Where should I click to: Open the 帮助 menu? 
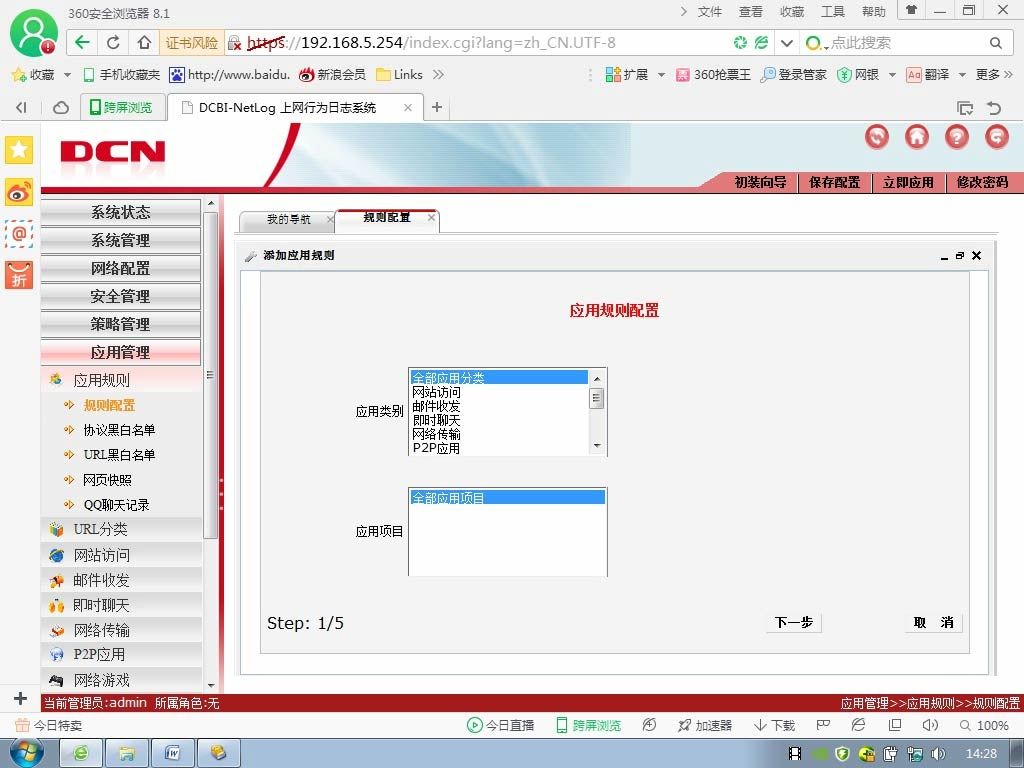[x=874, y=12]
